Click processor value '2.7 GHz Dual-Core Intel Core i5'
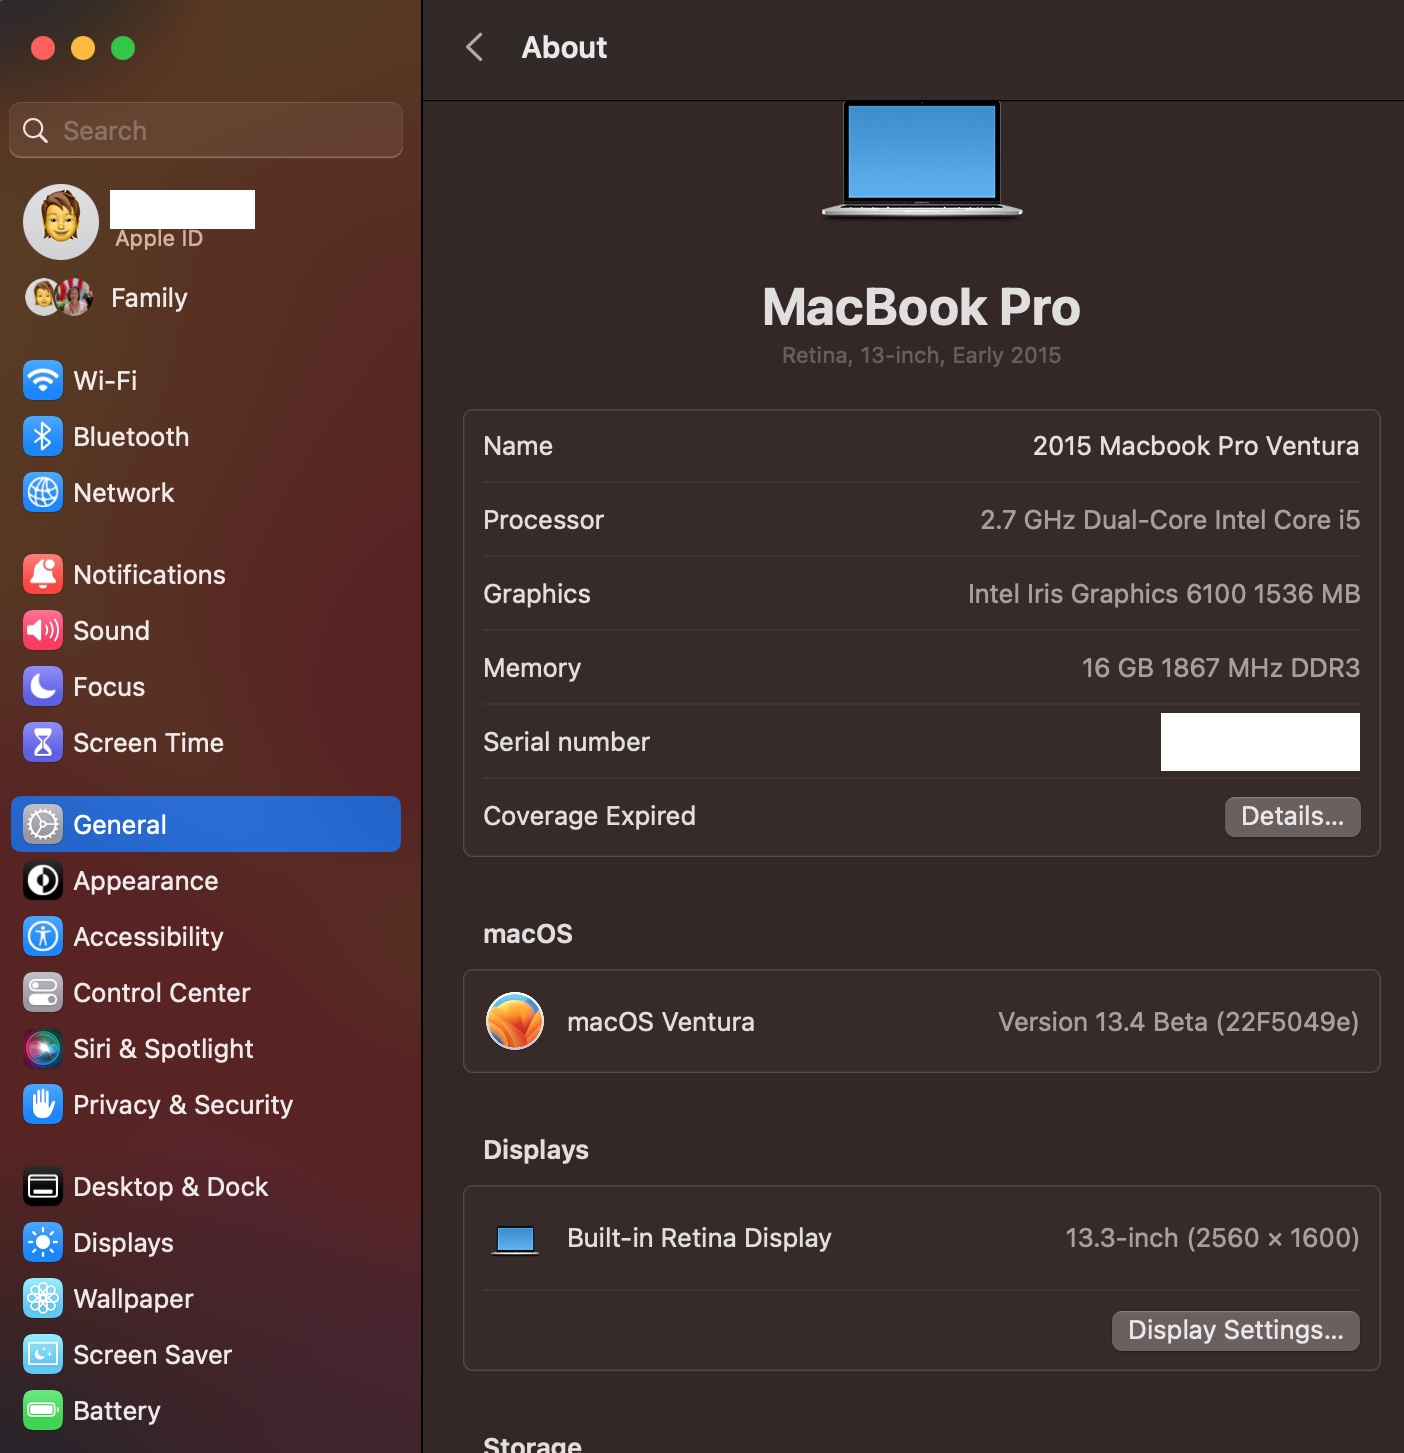 1170,520
